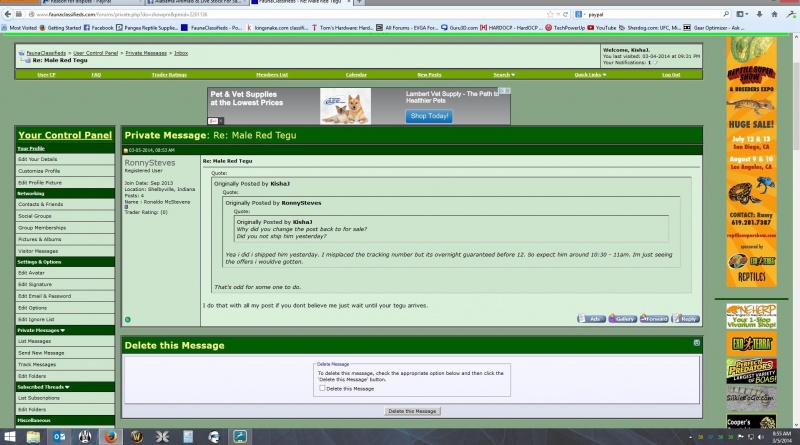Open the YouTube bookmark in bookmarks bar

pyautogui.click(x=602, y=28)
